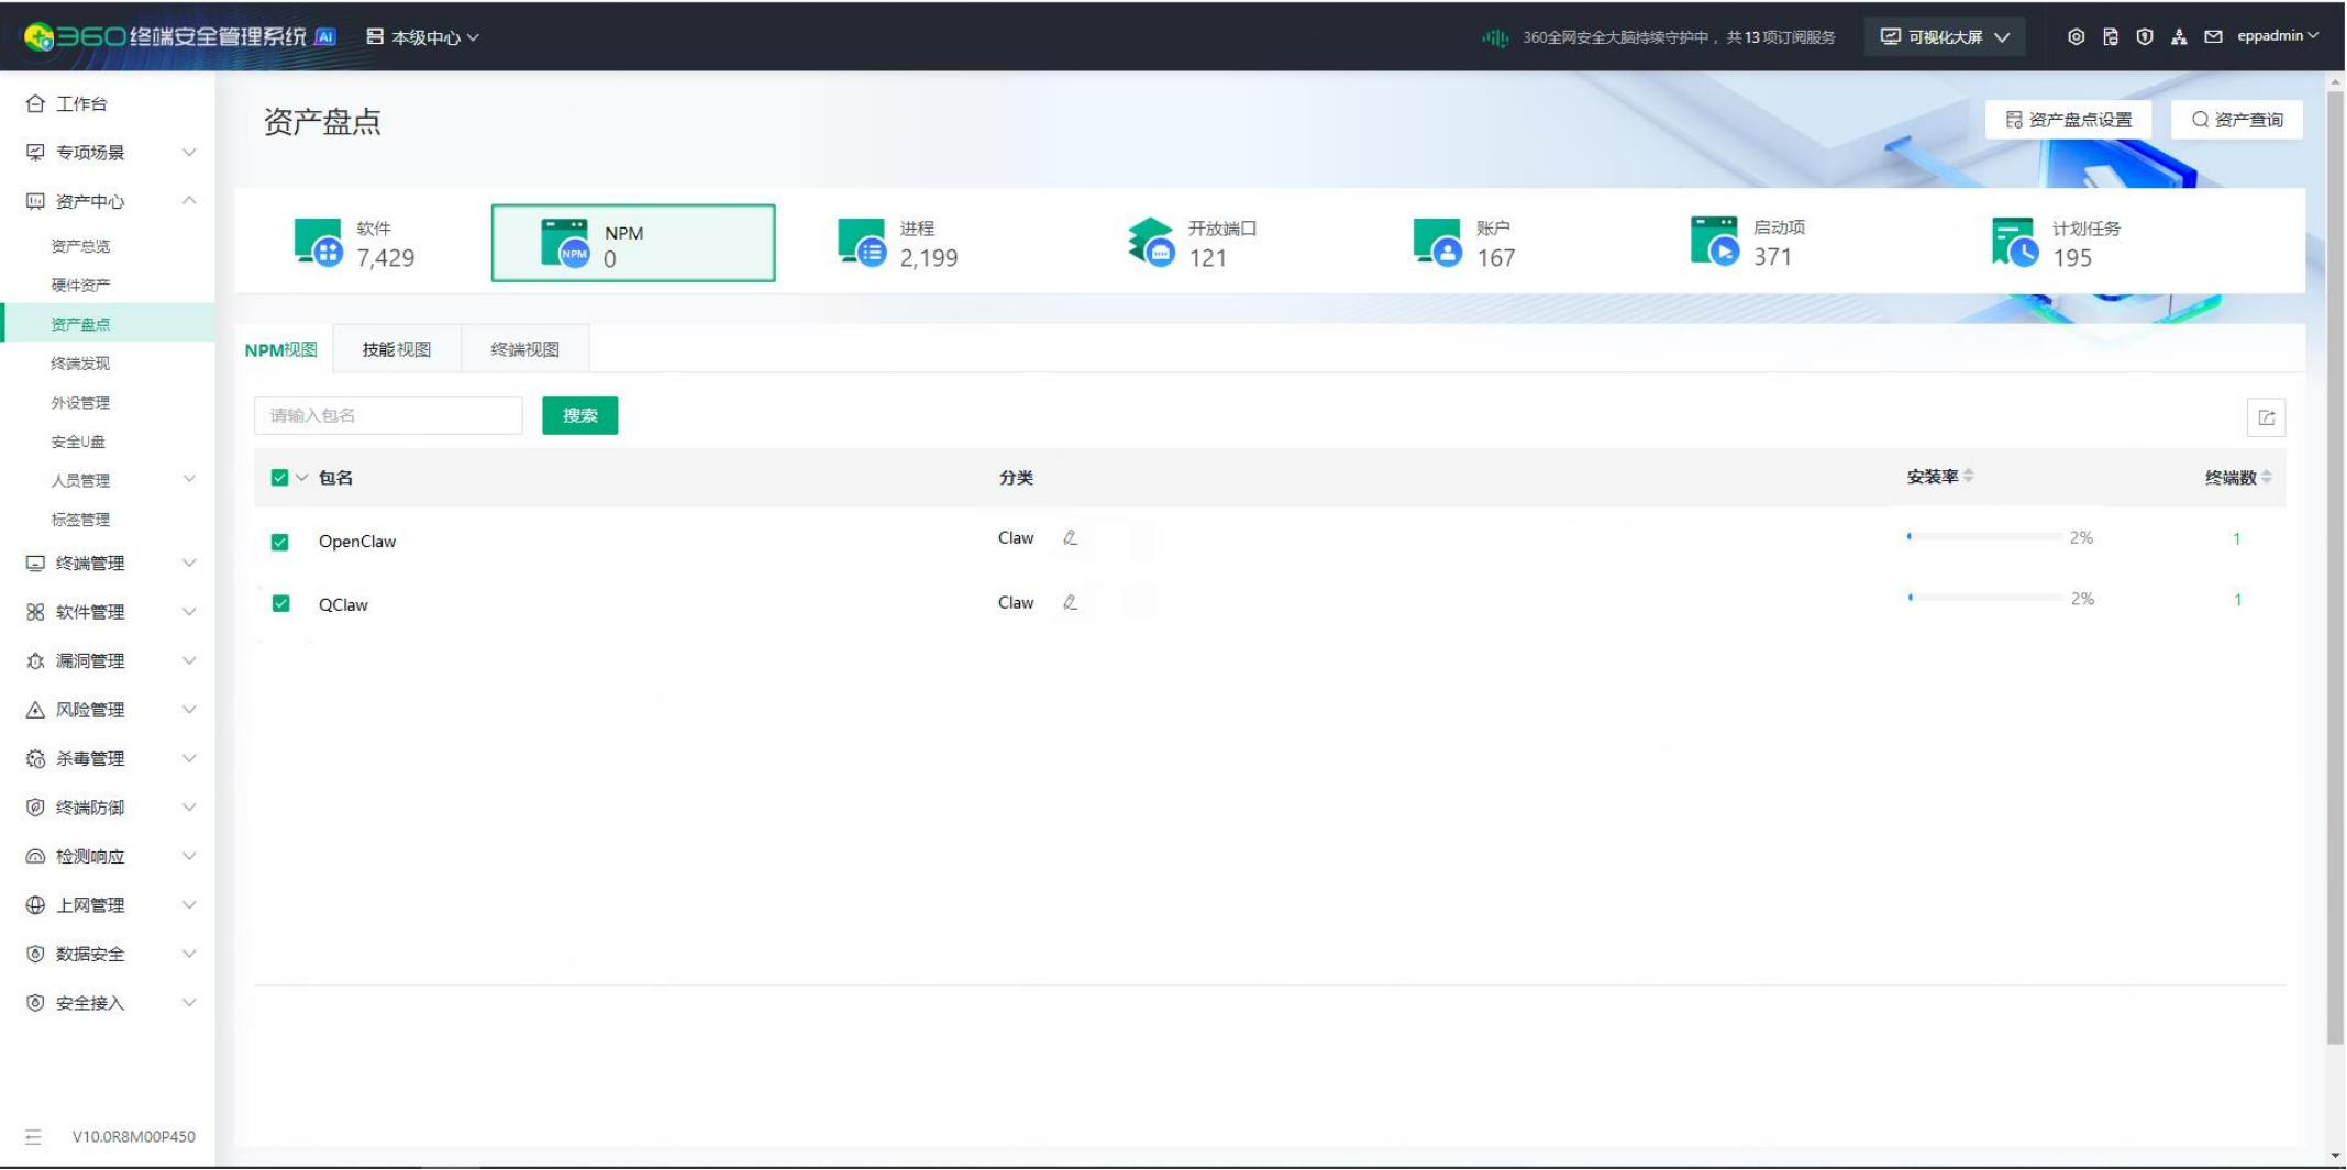Switch to the 技能视图 tab
This screenshot has width=2347, height=1170.
[x=396, y=349]
